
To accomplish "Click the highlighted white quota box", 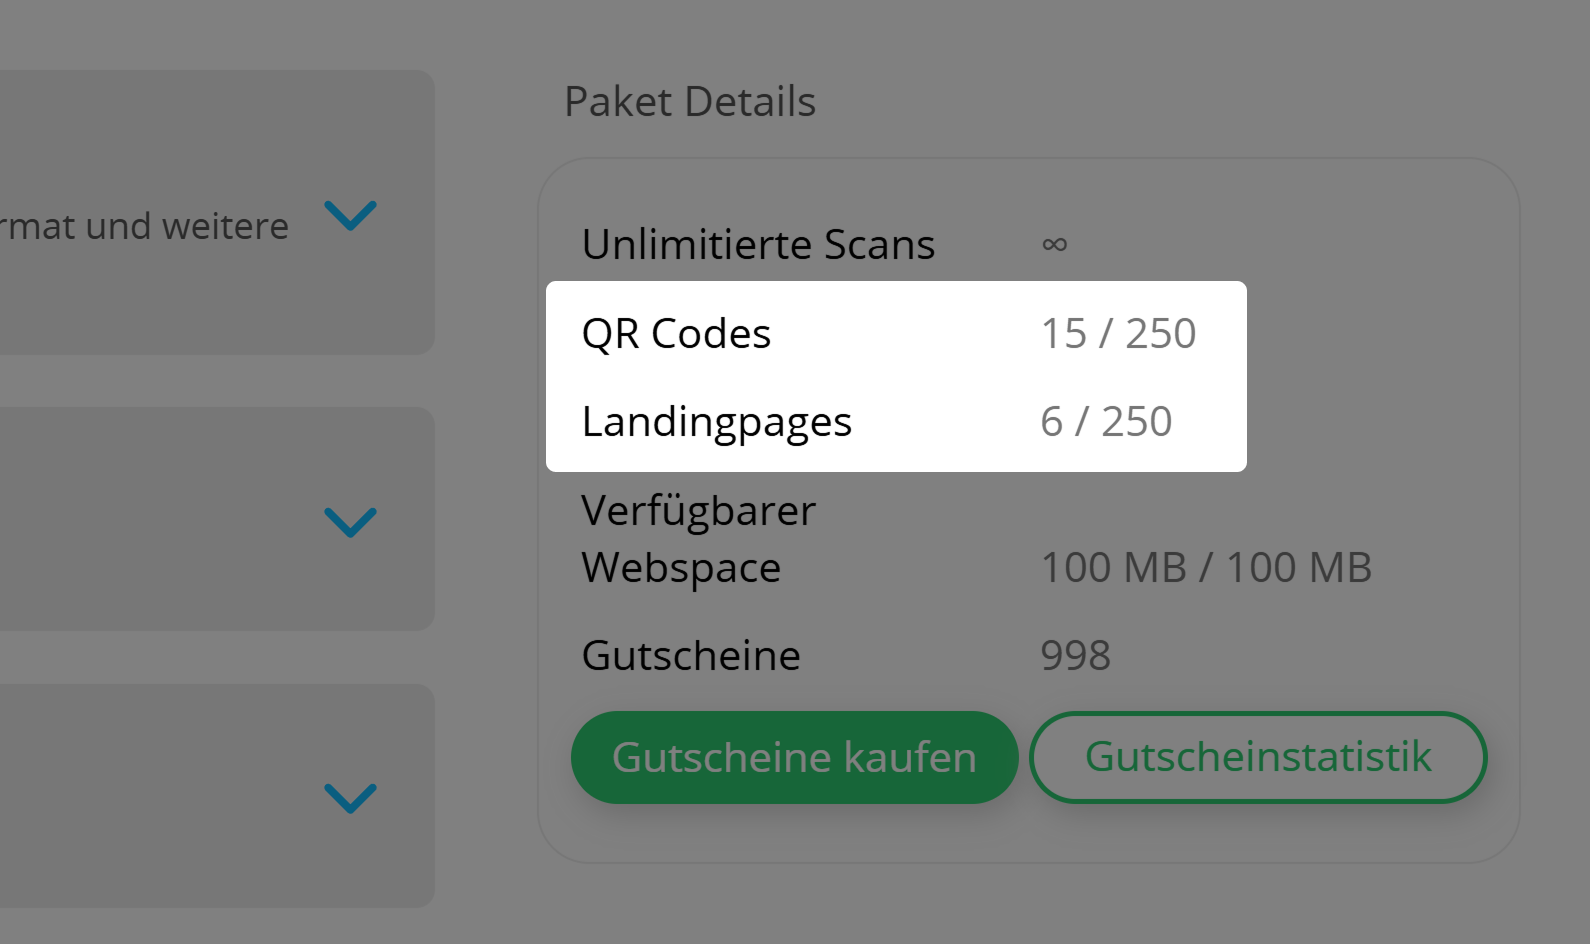I will click(x=896, y=376).
